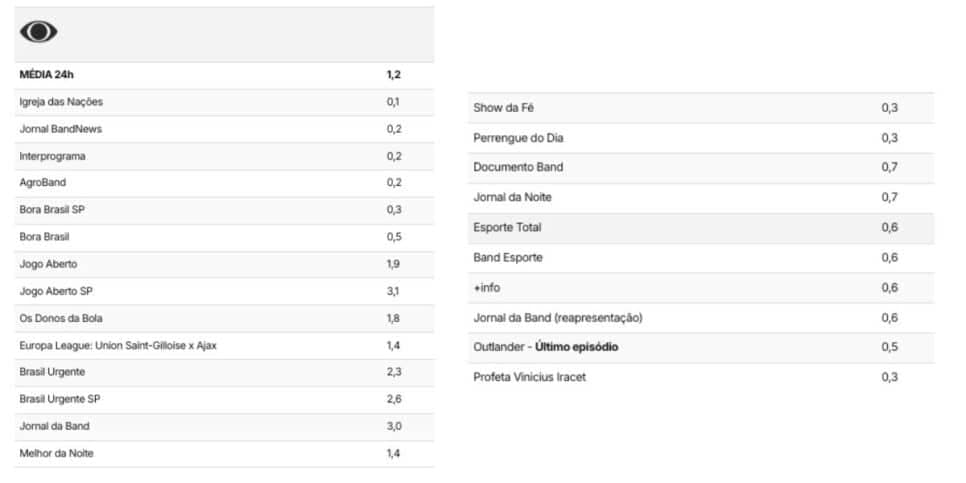Click Profeta Vinicius Iracet row
The width and height of the screenshot is (966, 483).
click(700, 377)
